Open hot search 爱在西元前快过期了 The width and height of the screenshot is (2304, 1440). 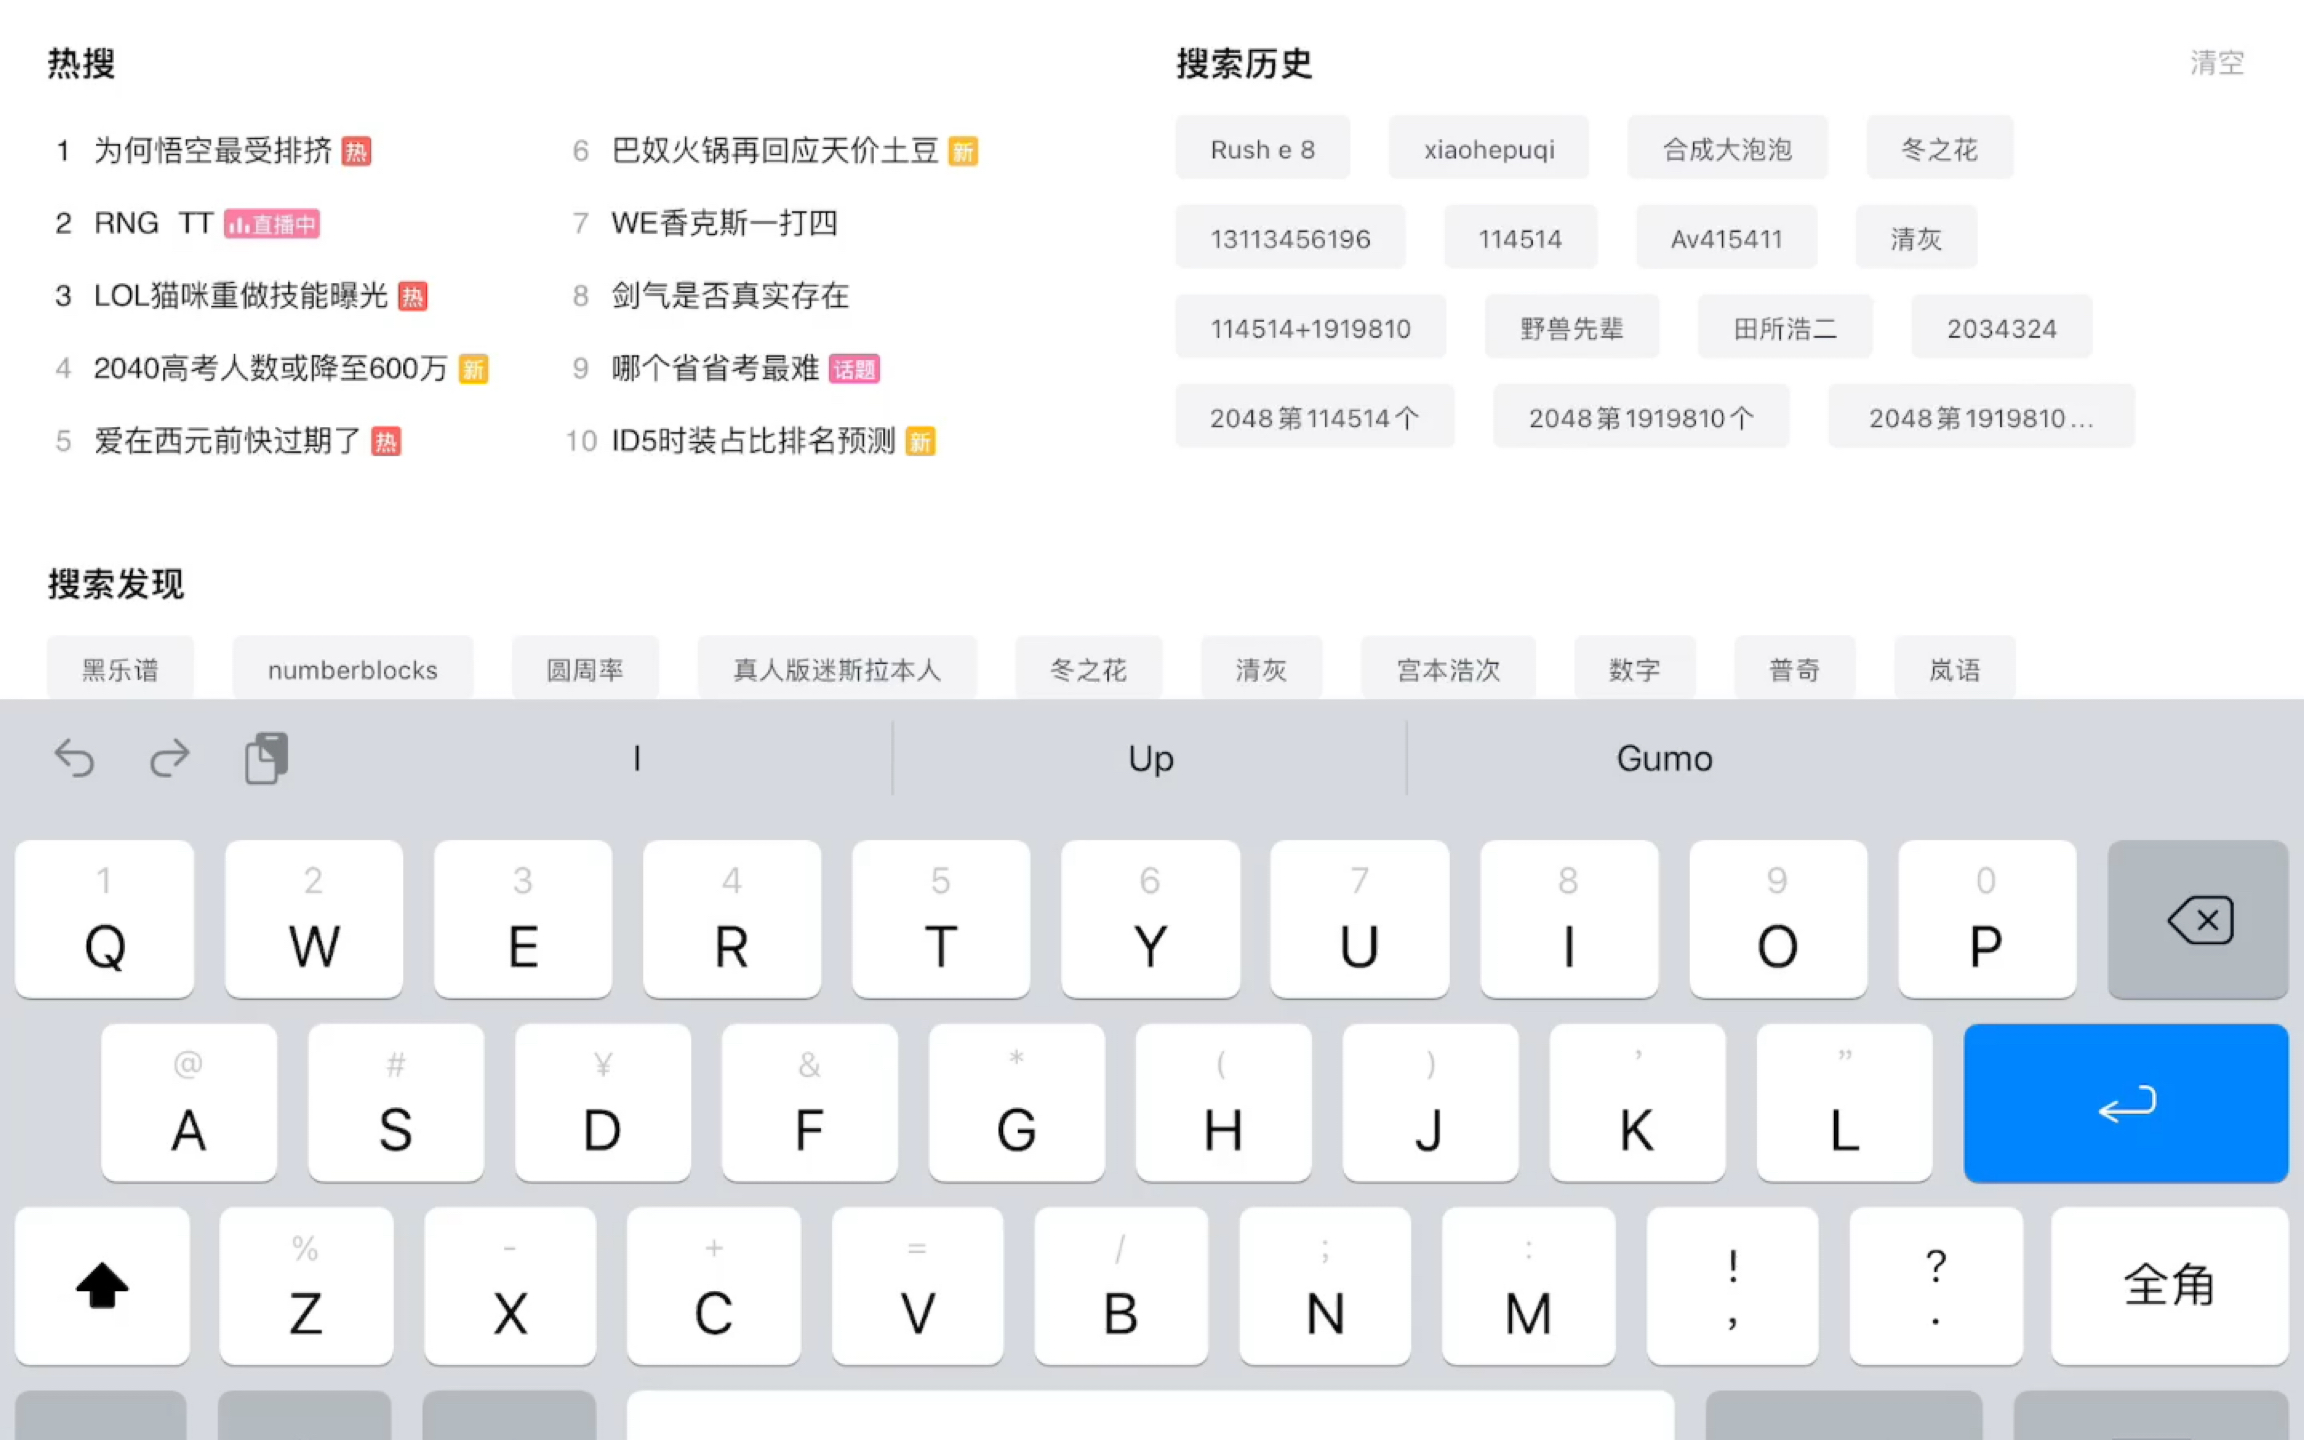(228, 441)
